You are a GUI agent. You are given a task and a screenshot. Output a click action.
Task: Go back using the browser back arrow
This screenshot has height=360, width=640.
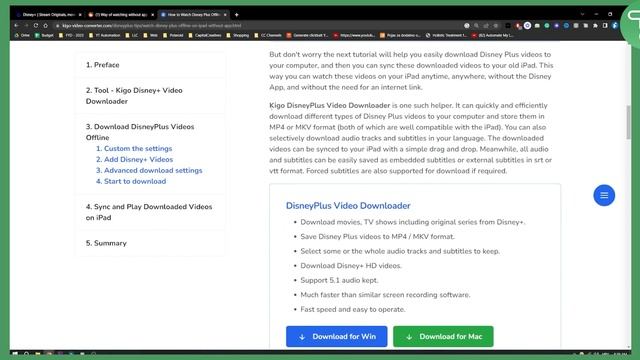point(16,25)
